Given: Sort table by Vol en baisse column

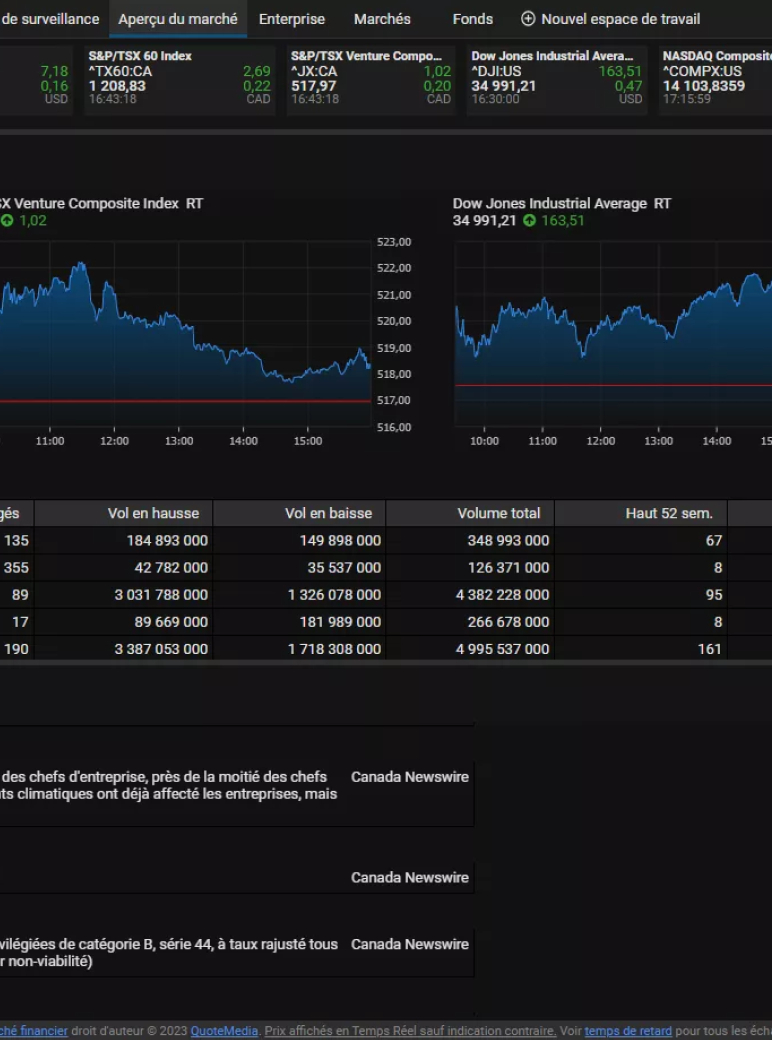Looking at the screenshot, I should tap(328, 513).
